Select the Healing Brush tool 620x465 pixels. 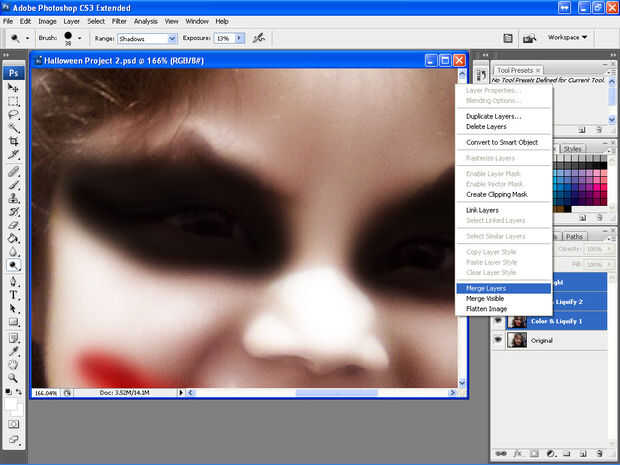tap(13, 171)
